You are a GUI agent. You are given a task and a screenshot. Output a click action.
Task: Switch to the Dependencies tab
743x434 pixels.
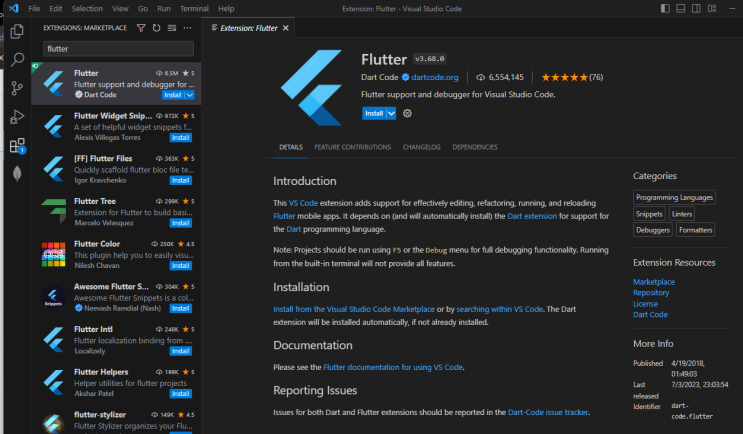point(475,147)
